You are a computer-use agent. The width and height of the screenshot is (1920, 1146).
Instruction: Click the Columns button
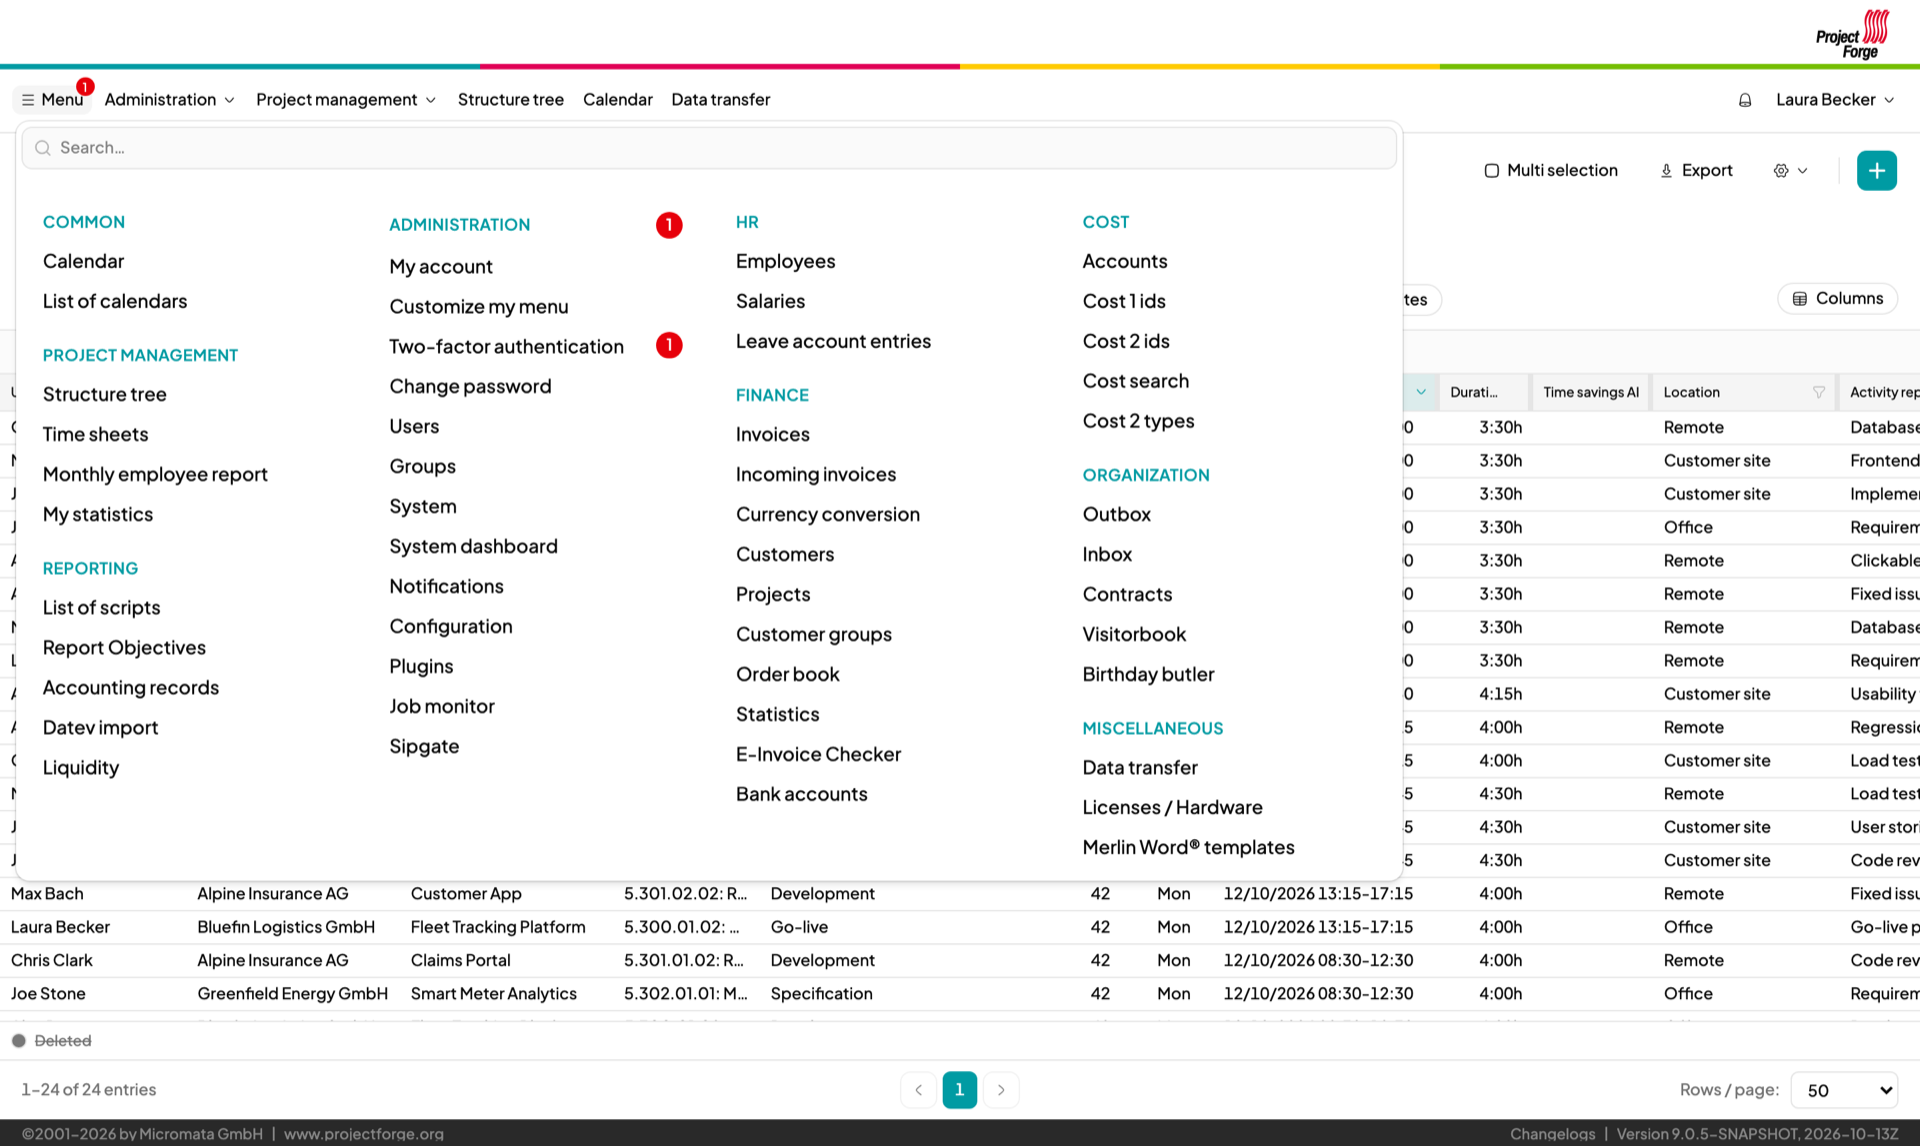(x=1837, y=299)
